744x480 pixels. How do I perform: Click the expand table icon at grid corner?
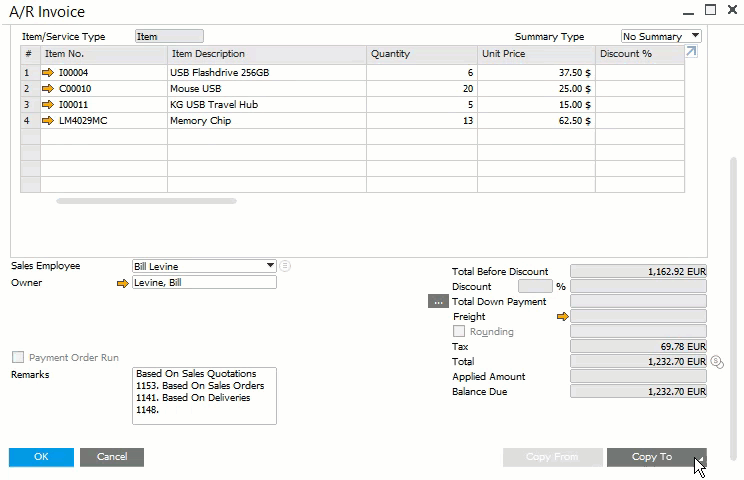691,52
